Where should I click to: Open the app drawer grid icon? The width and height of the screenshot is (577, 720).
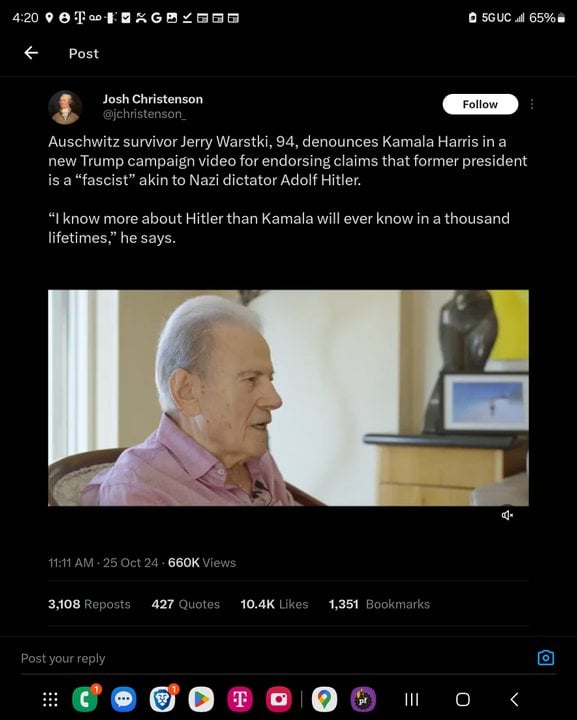(50, 699)
